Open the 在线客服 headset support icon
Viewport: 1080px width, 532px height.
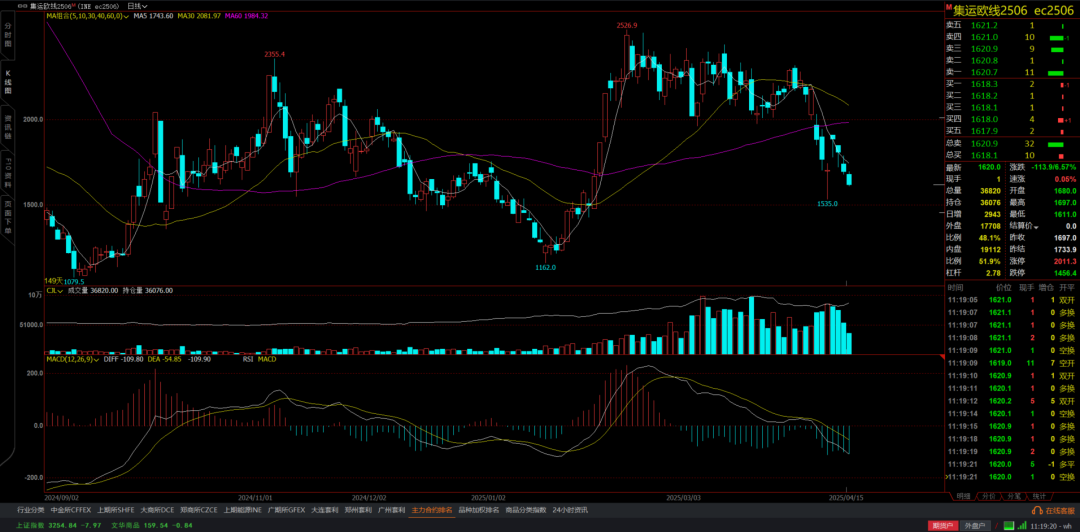click(1037, 509)
